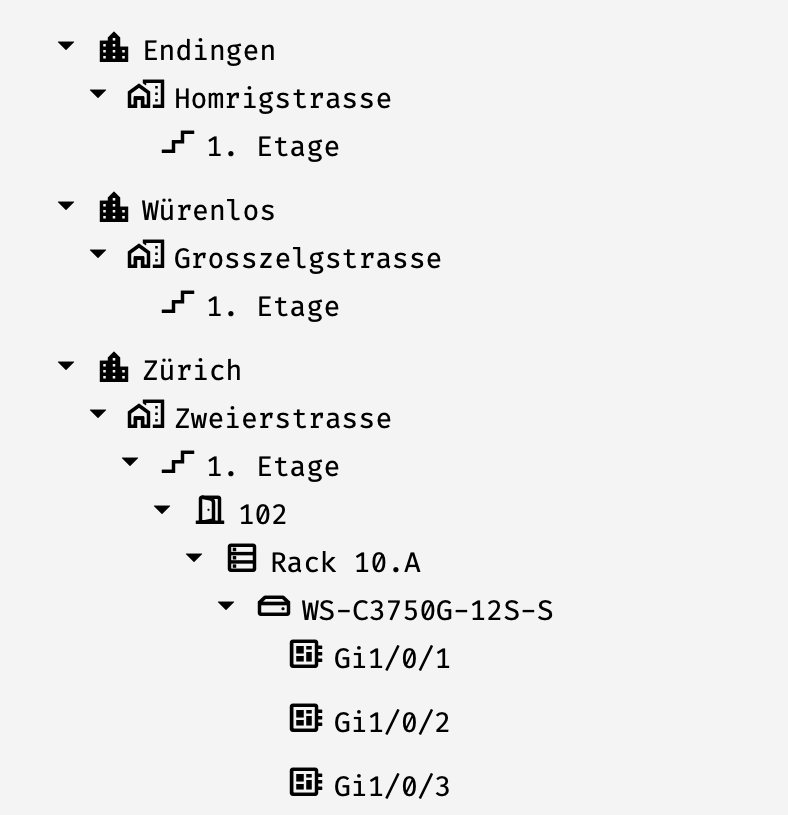Viewport: 788px width, 815px height.
Task: Click the port icon beside Gi1/0/3
Action: pos(305,783)
